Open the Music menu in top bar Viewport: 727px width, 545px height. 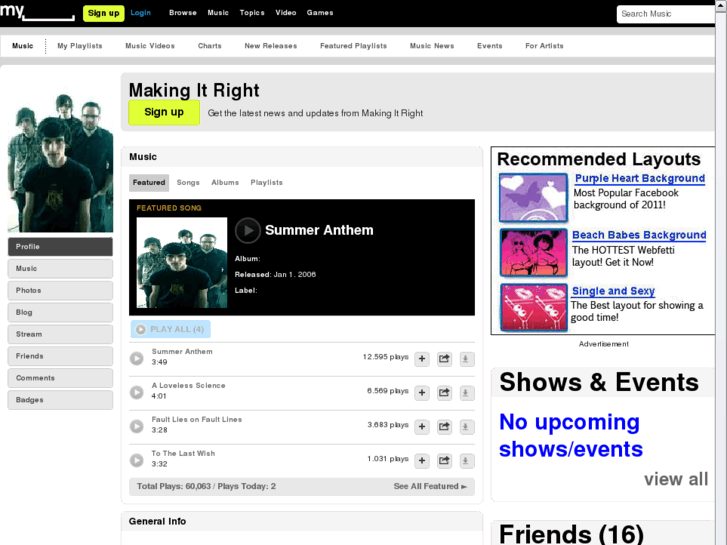pyautogui.click(x=218, y=13)
